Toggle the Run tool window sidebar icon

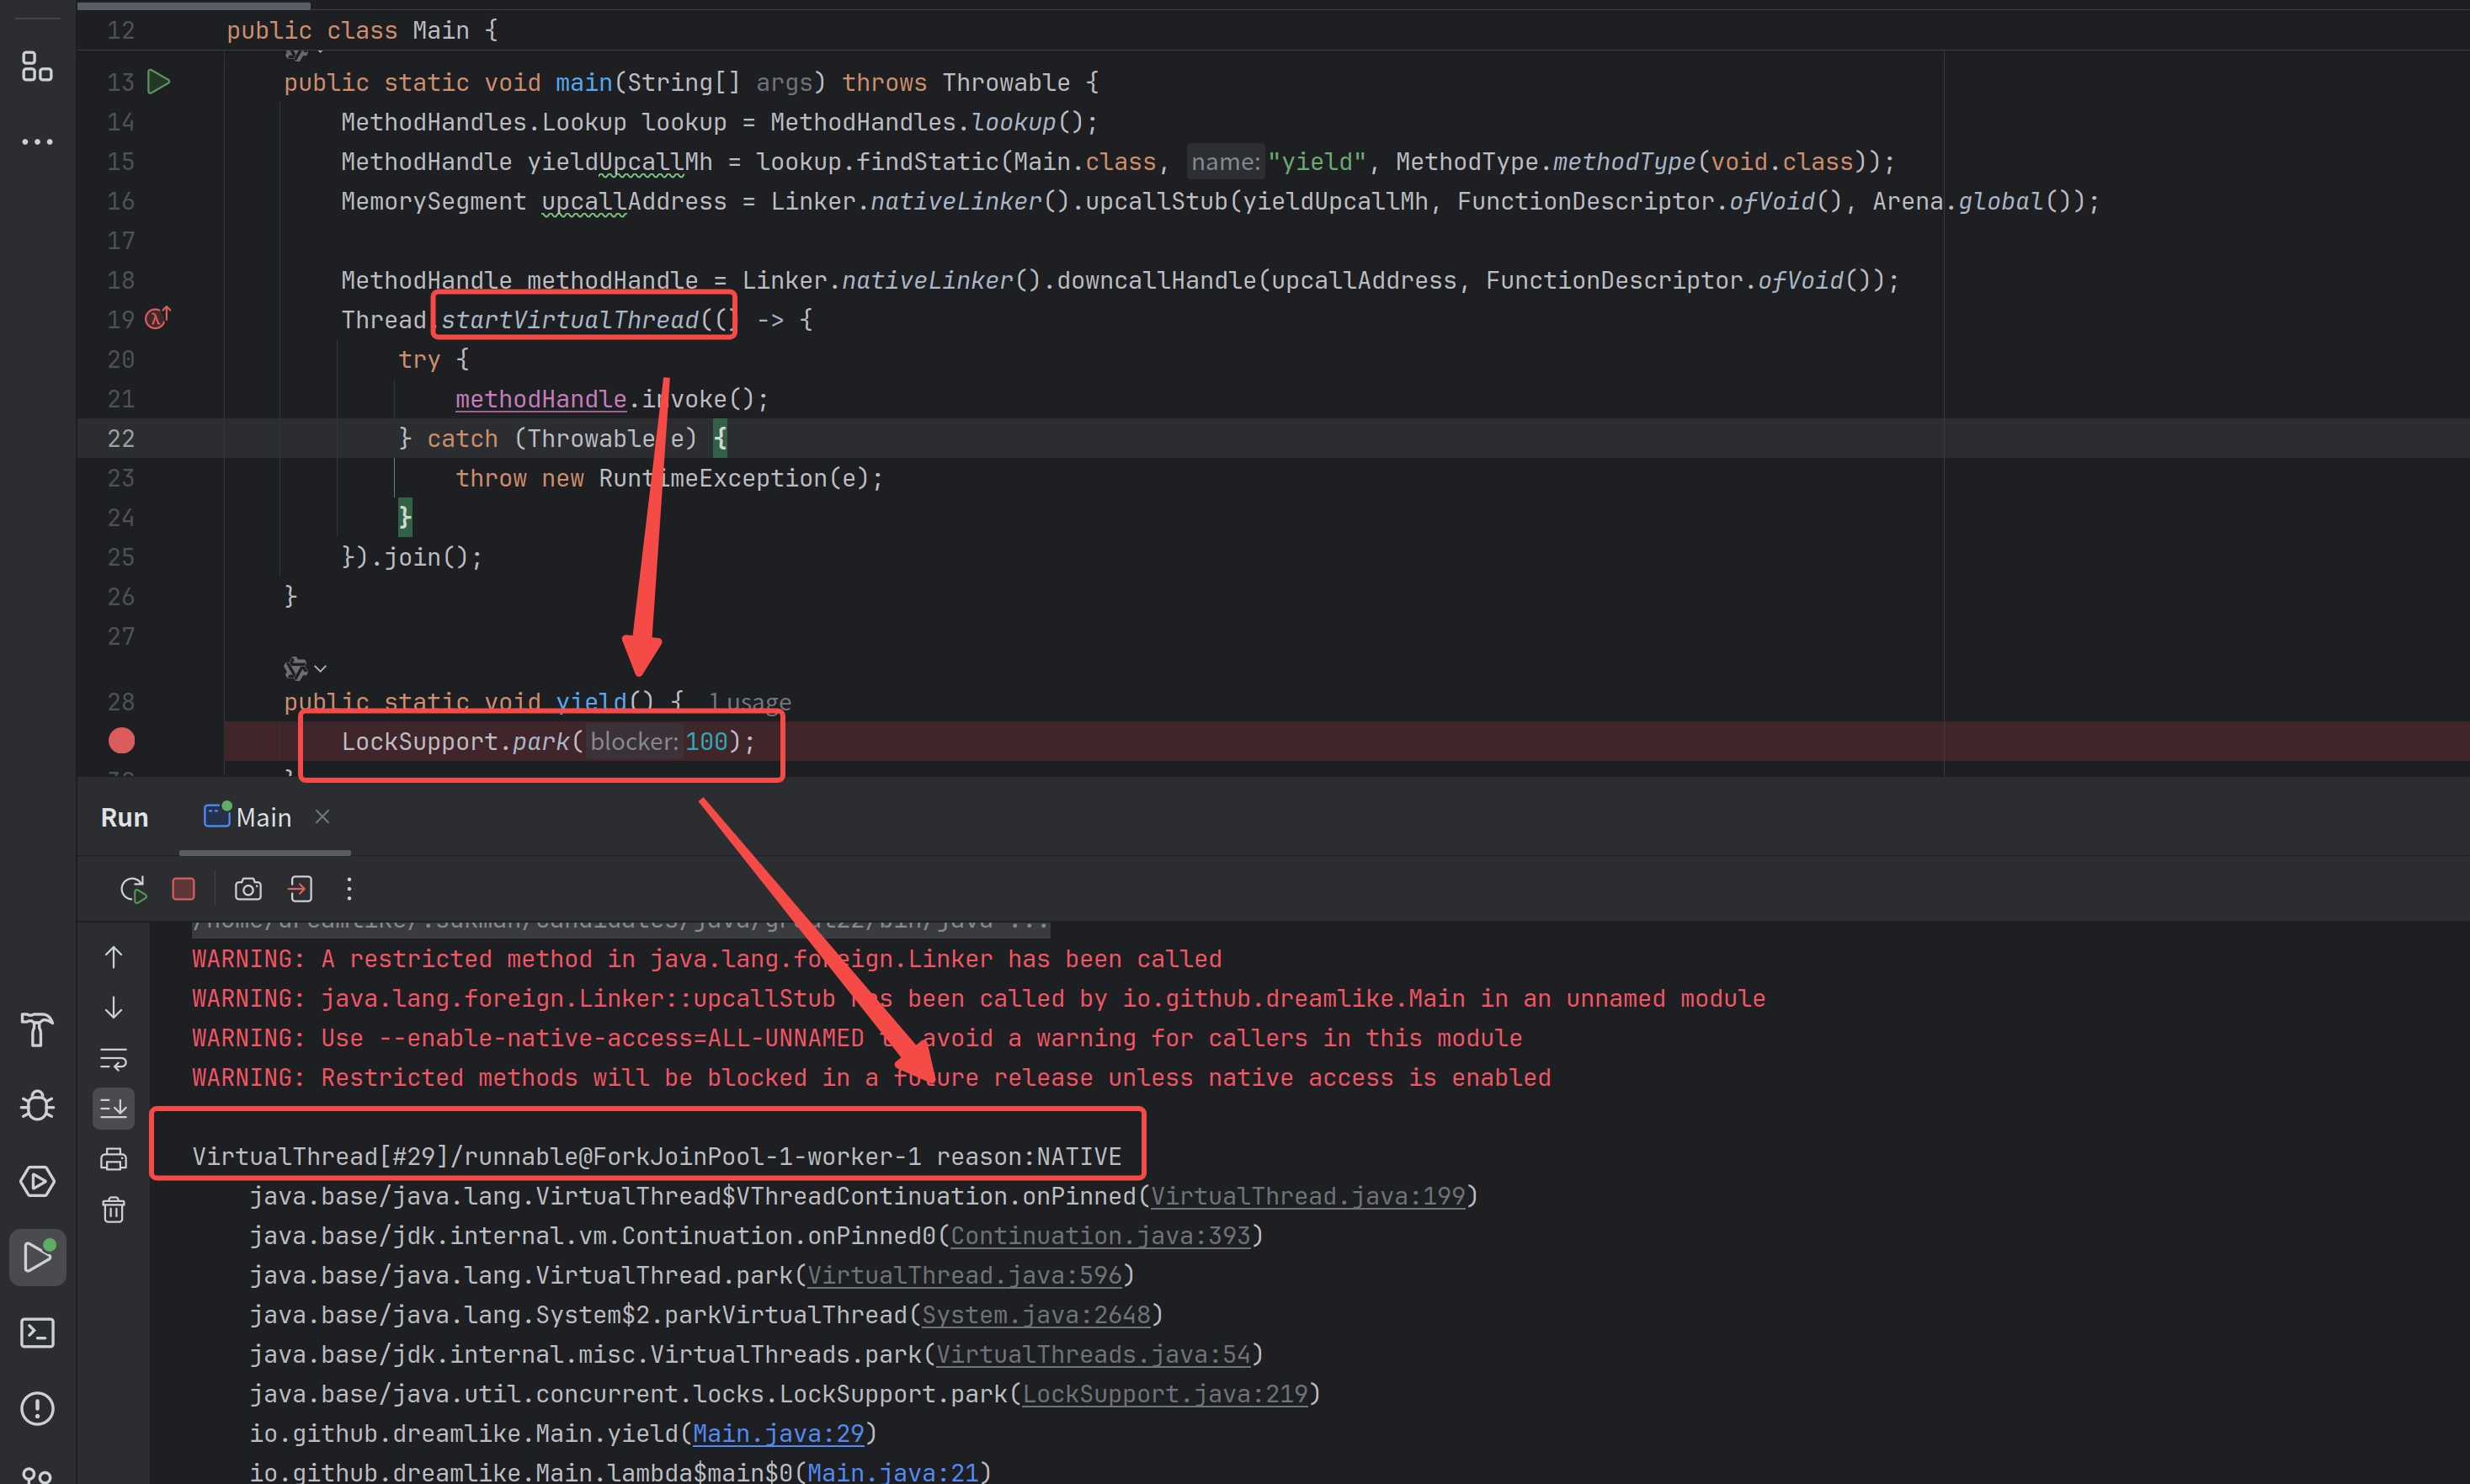(37, 1257)
